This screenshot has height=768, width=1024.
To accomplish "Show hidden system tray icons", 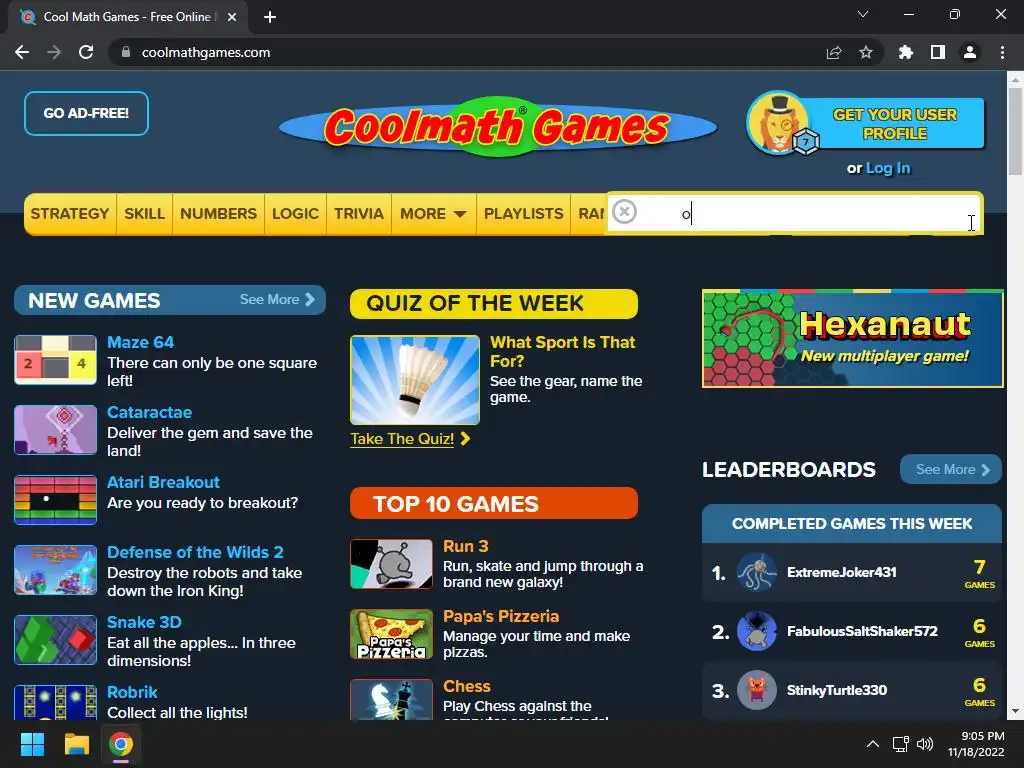I will click(x=872, y=744).
